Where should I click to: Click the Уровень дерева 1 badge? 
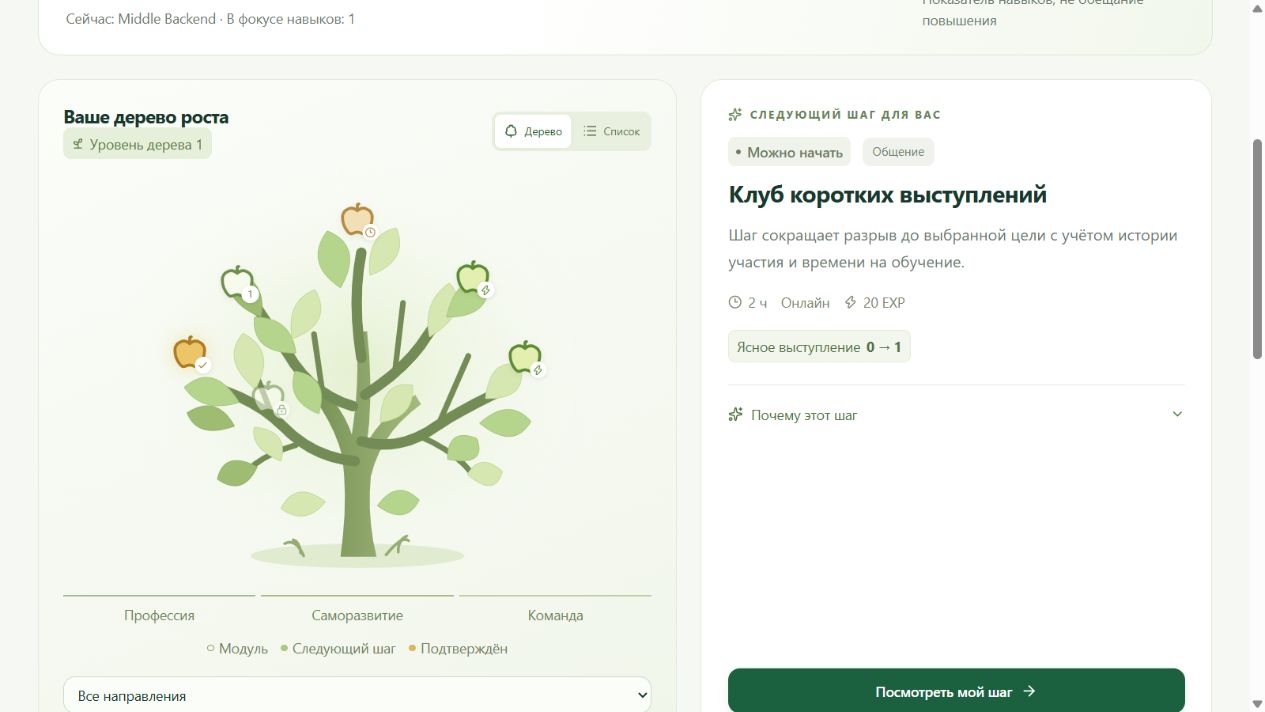coord(137,144)
